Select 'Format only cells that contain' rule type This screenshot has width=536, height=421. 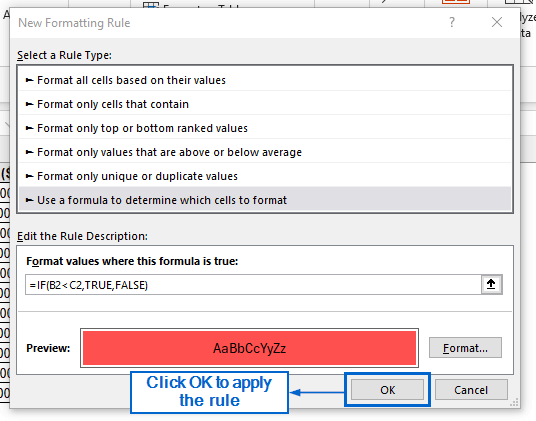click(x=265, y=104)
